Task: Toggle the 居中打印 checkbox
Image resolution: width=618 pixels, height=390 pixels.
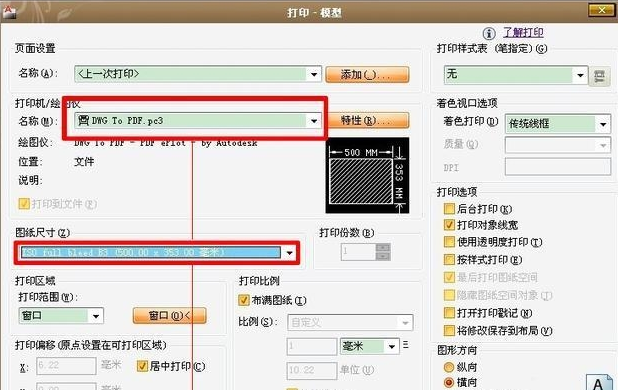Action: click(x=142, y=366)
